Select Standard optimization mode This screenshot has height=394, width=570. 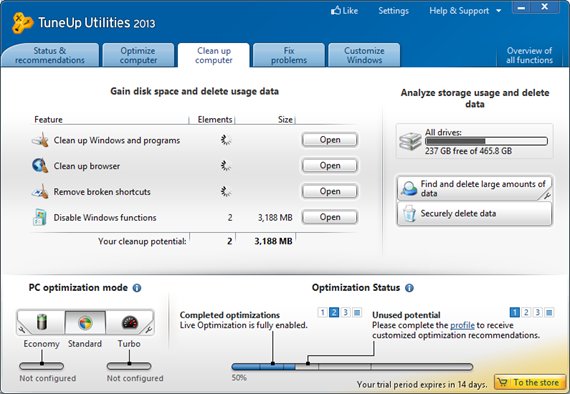click(85, 322)
